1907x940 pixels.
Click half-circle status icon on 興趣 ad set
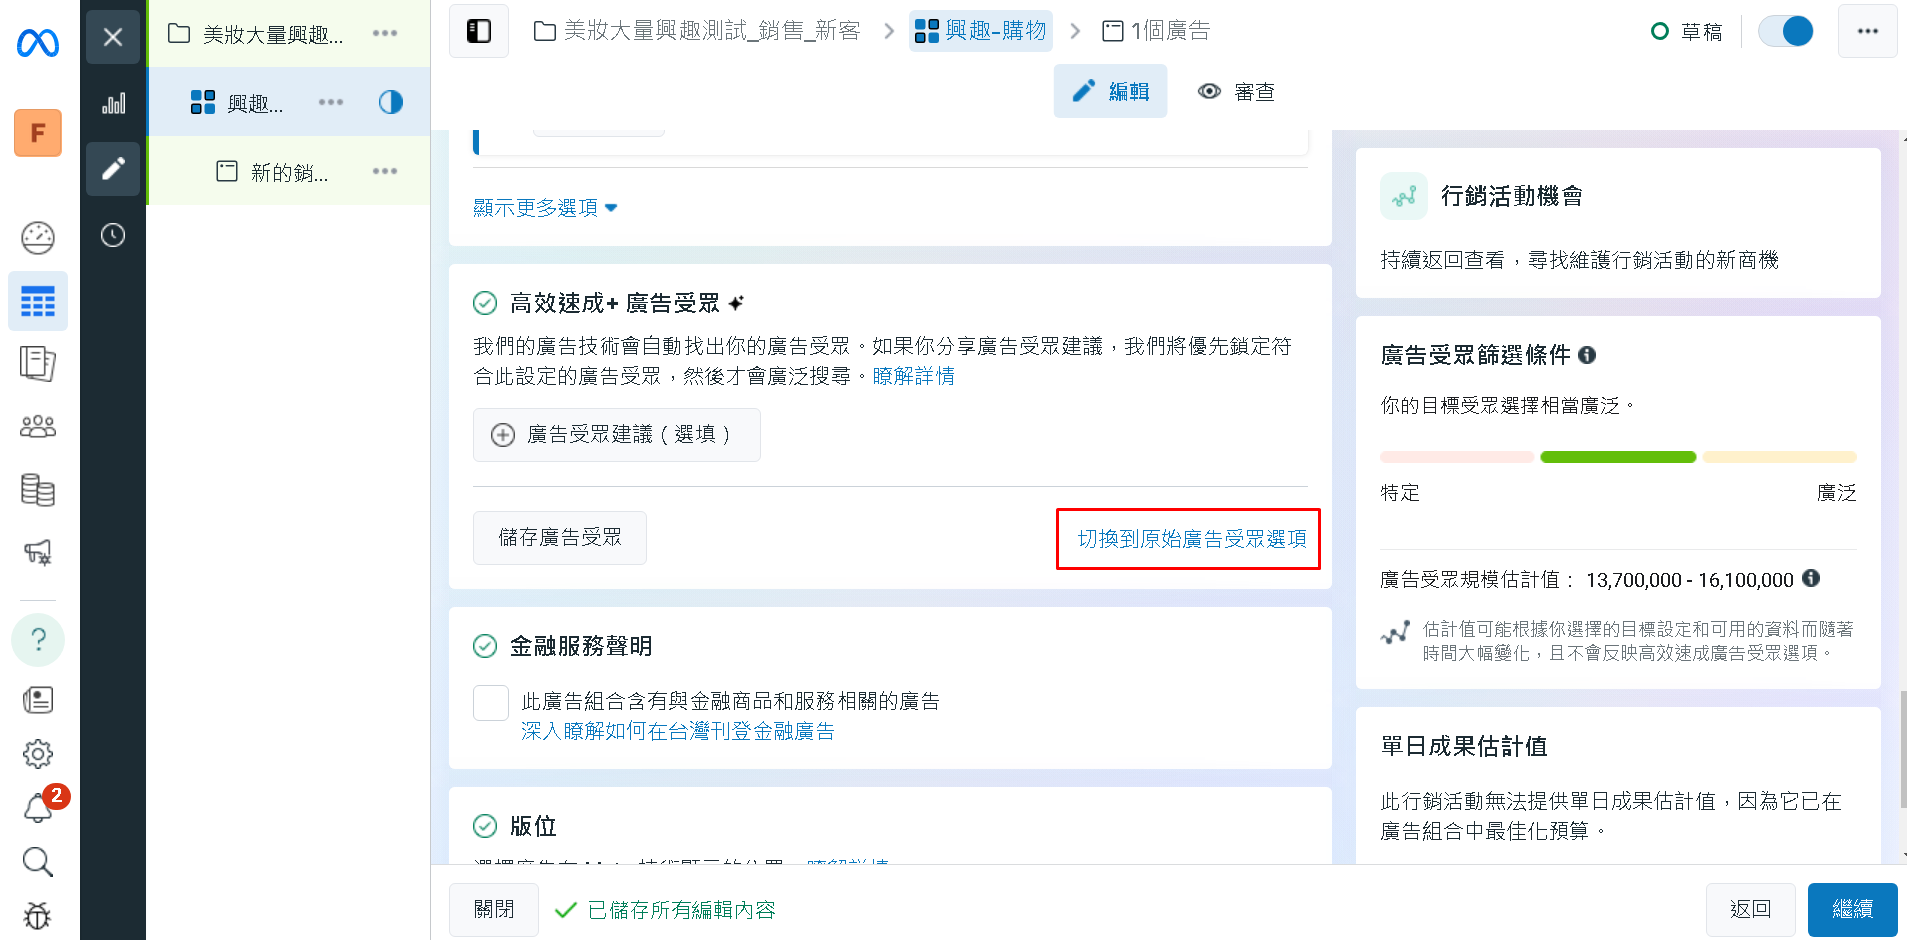[391, 102]
